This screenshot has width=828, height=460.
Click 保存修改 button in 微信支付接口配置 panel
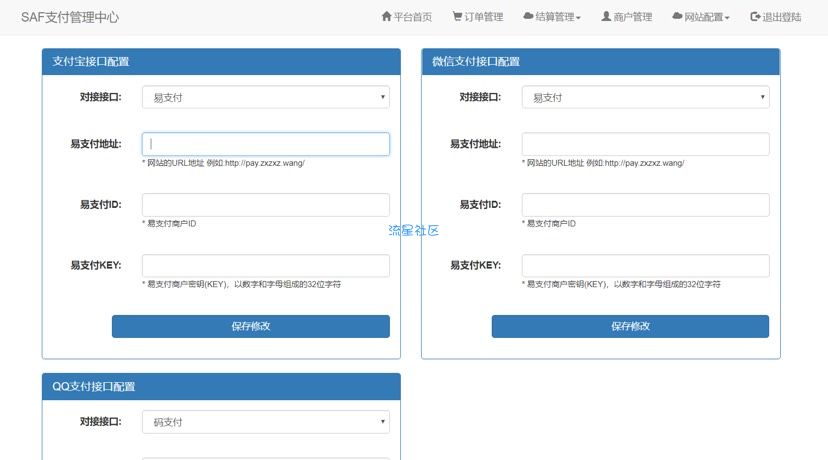[x=631, y=326]
